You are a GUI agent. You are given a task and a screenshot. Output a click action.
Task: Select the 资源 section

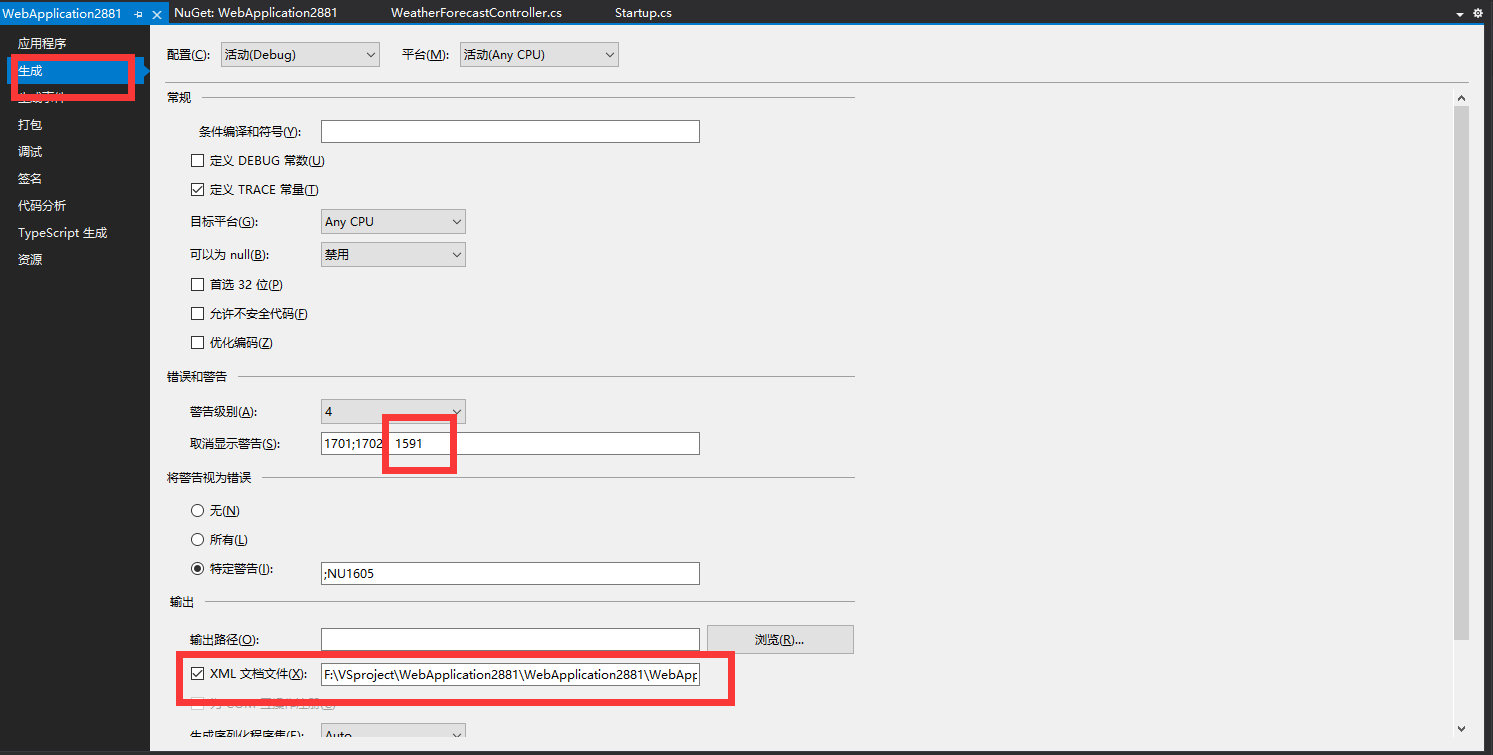pos(30,260)
